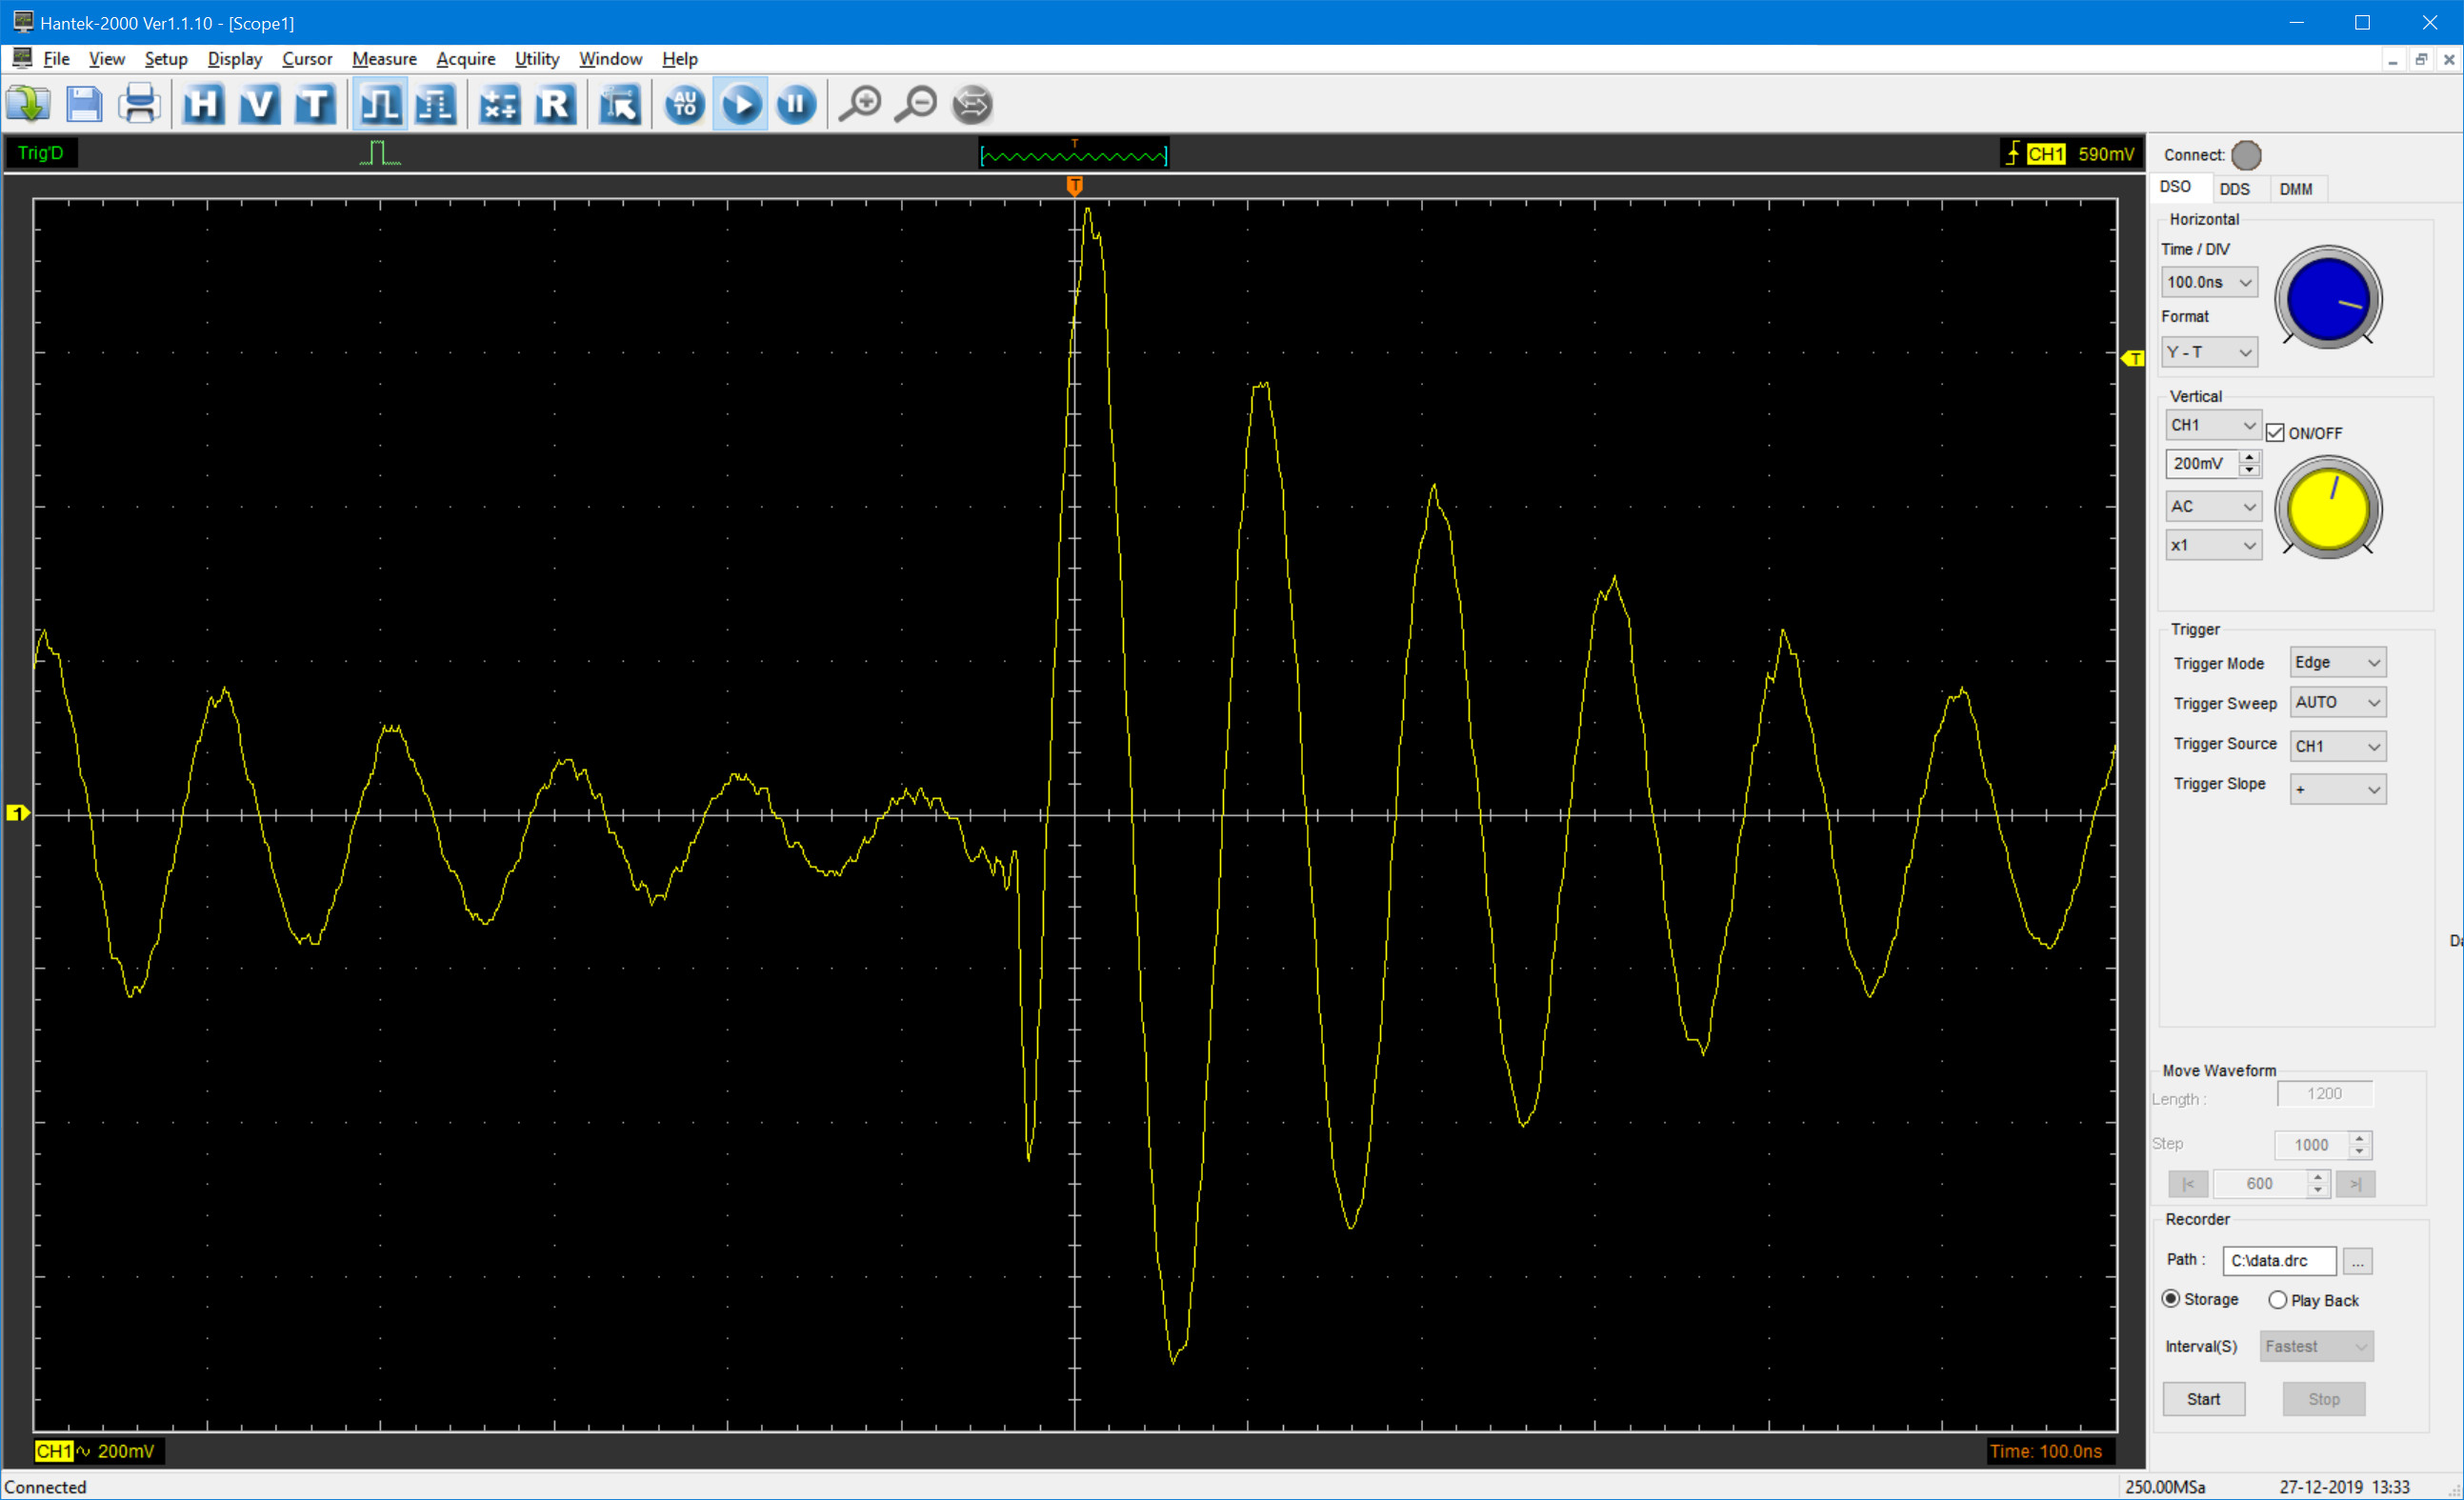Toggle the CH1 ON/OFF checkbox

[2275, 433]
